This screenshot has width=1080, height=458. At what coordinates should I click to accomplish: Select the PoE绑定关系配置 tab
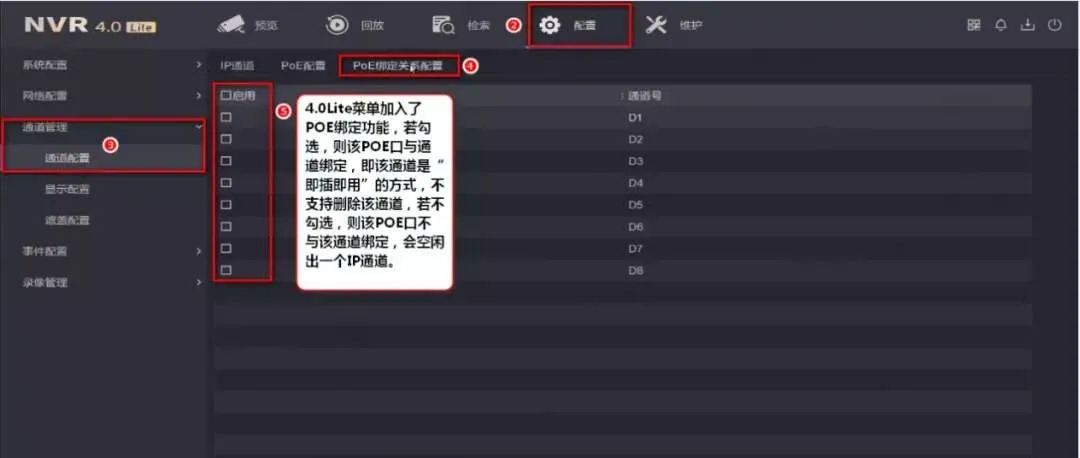click(x=397, y=65)
